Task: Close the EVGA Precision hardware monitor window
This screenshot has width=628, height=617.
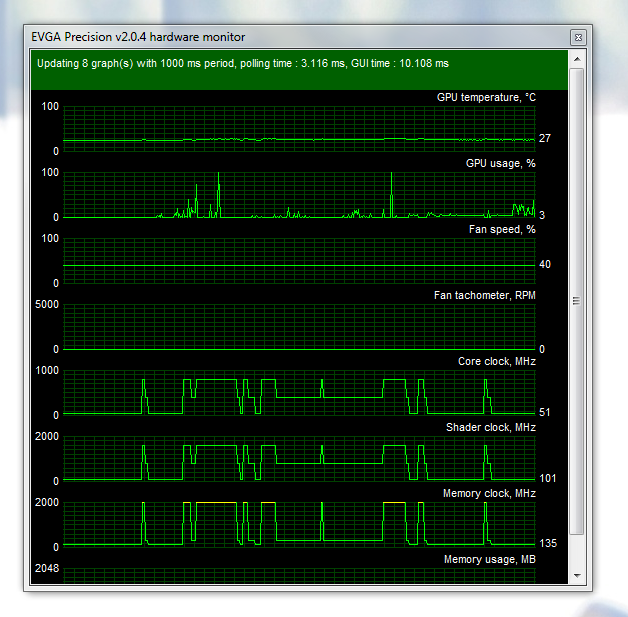Action: pyautogui.click(x=578, y=38)
